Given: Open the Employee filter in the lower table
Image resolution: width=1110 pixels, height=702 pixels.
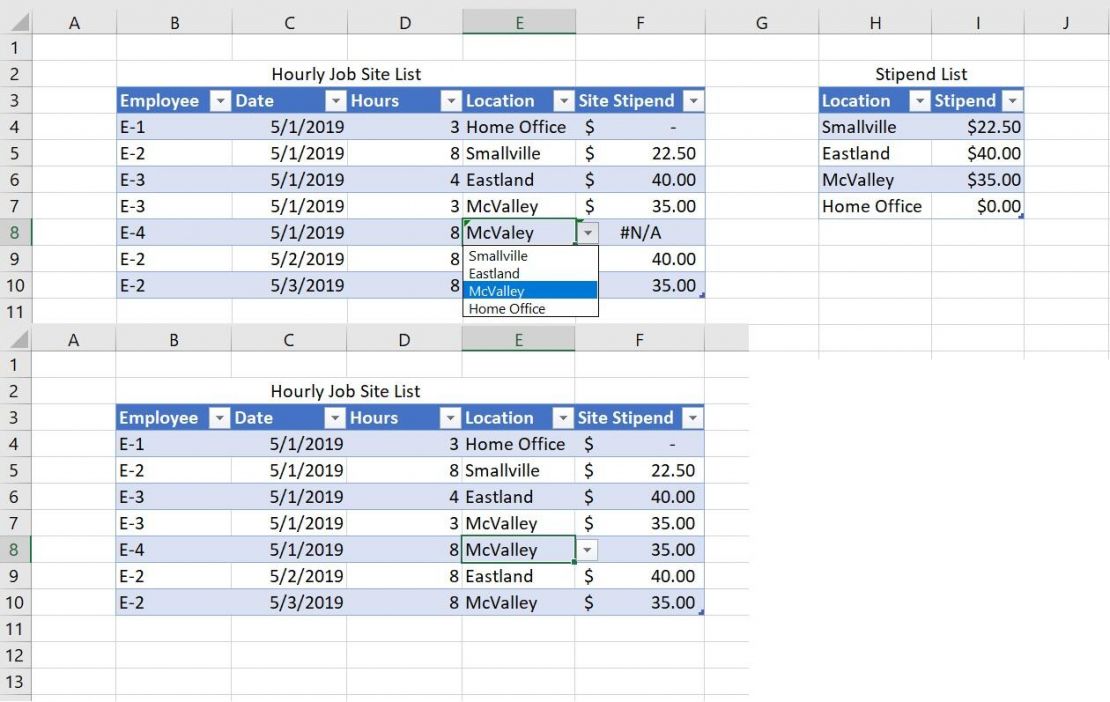Looking at the screenshot, I should click(221, 418).
